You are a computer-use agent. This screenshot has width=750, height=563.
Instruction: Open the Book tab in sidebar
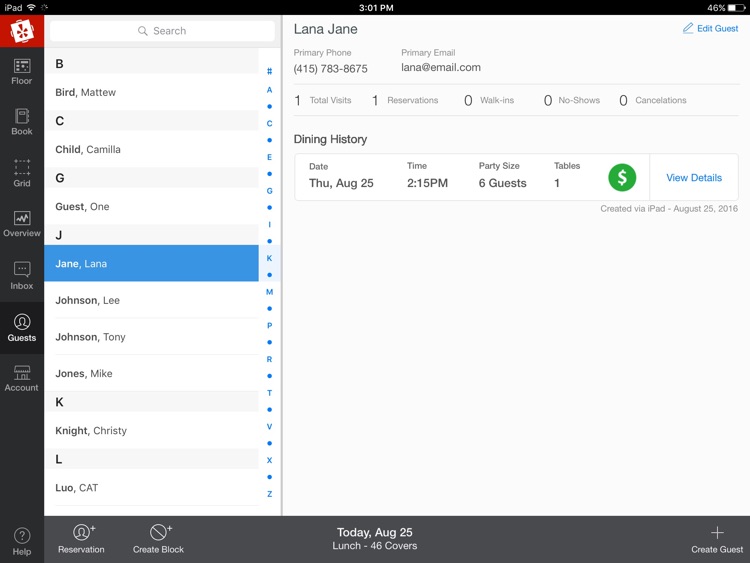click(x=22, y=122)
